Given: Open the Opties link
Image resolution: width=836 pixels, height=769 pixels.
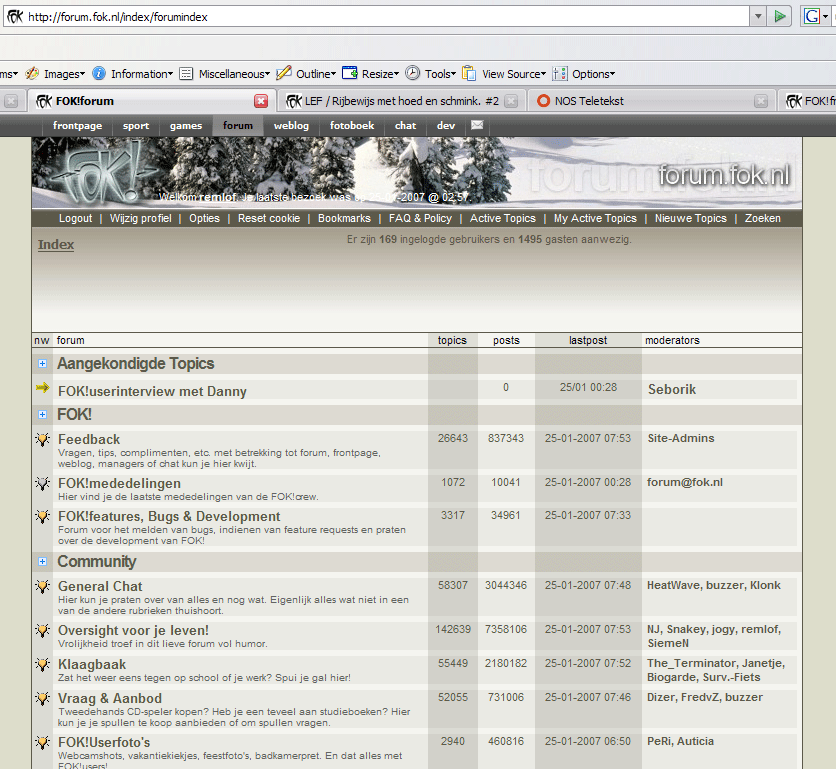Looking at the screenshot, I should (x=204, y=219).
